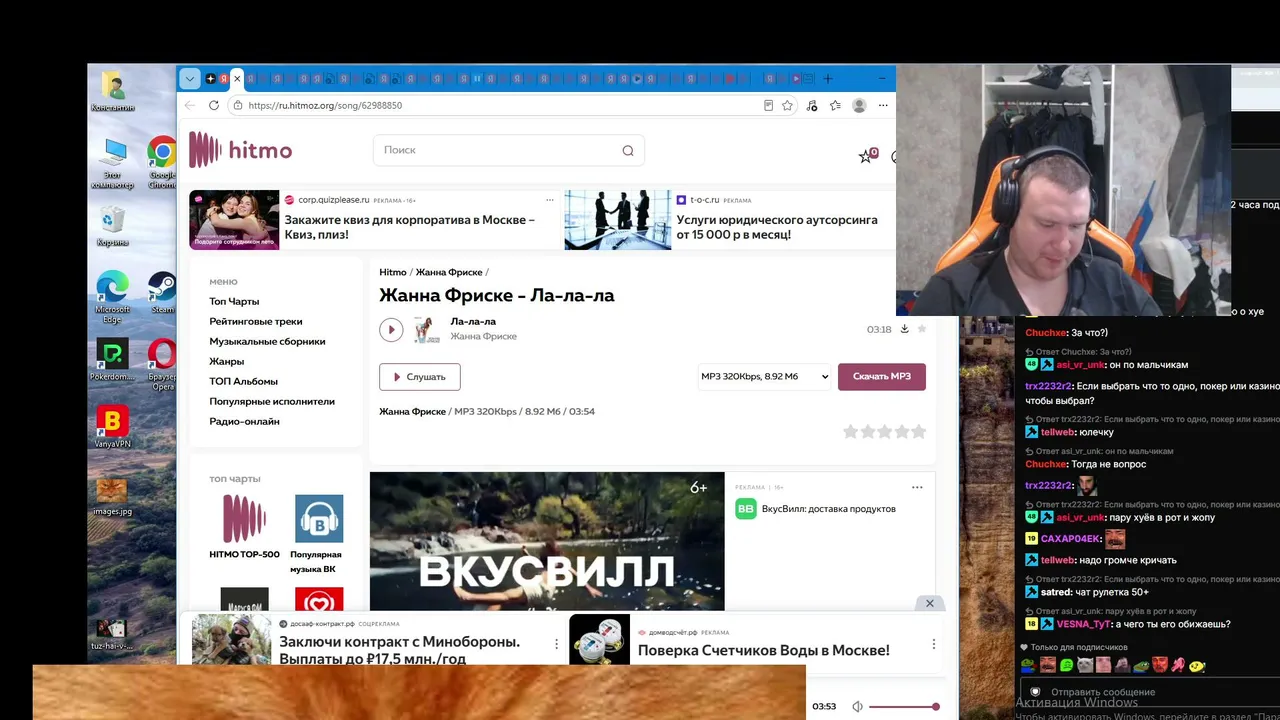This screenshot has width=1280, height=720.
Task: Play the Ла-ла-ла track with the round play button
Action: (391, 329)
